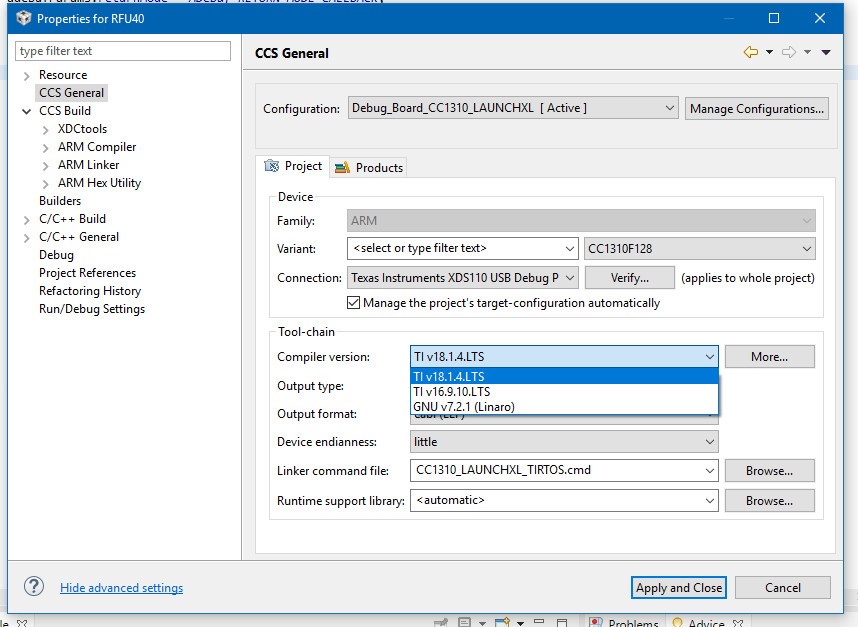Open the Configuration dropdown
Viewport: 858px width, 627px height.
tap(513, 108)
